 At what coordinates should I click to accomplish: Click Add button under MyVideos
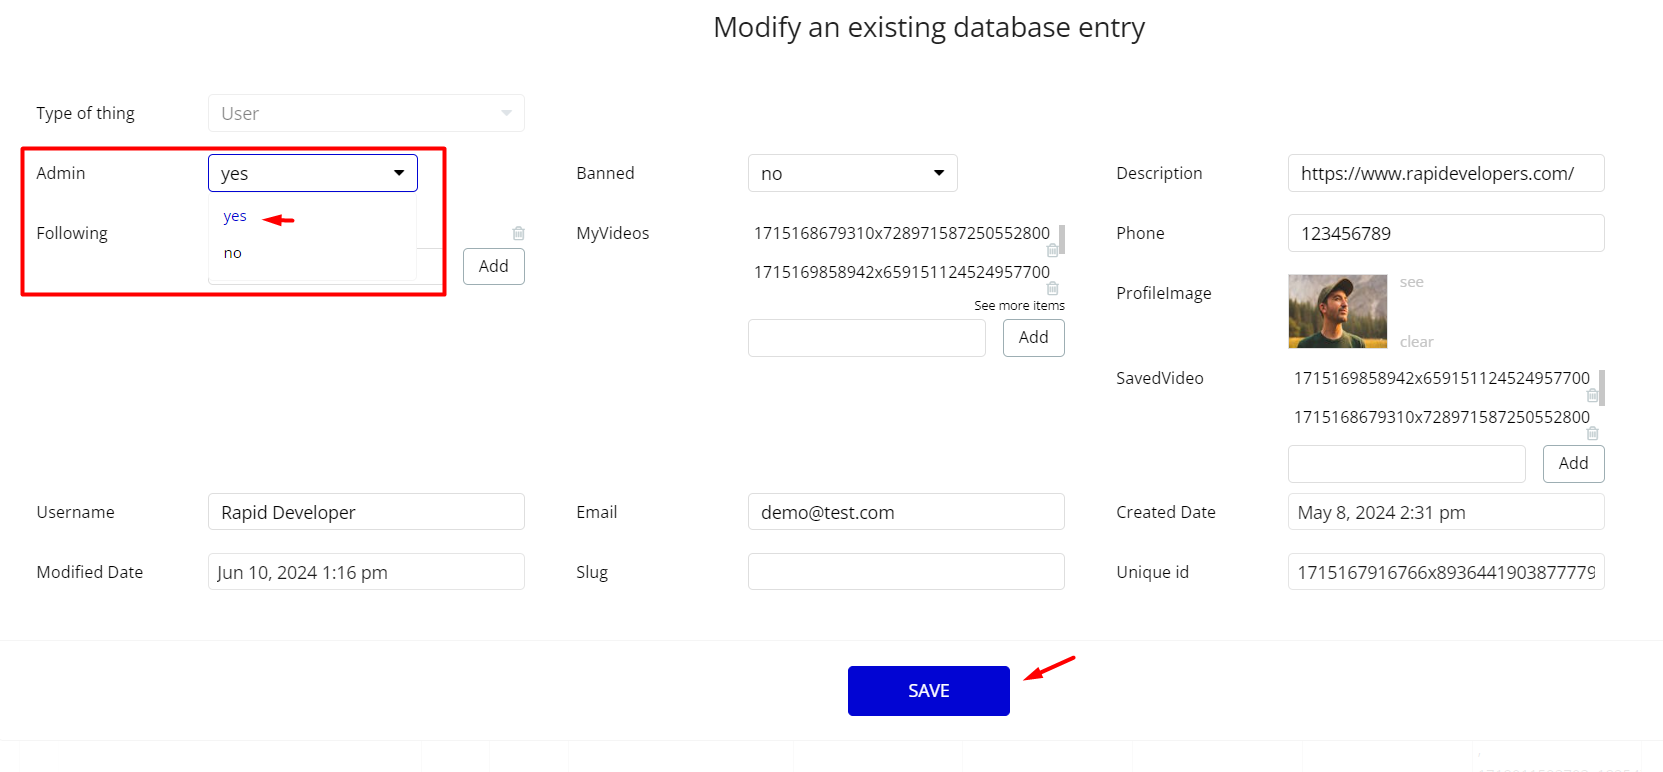point(1034,338)
